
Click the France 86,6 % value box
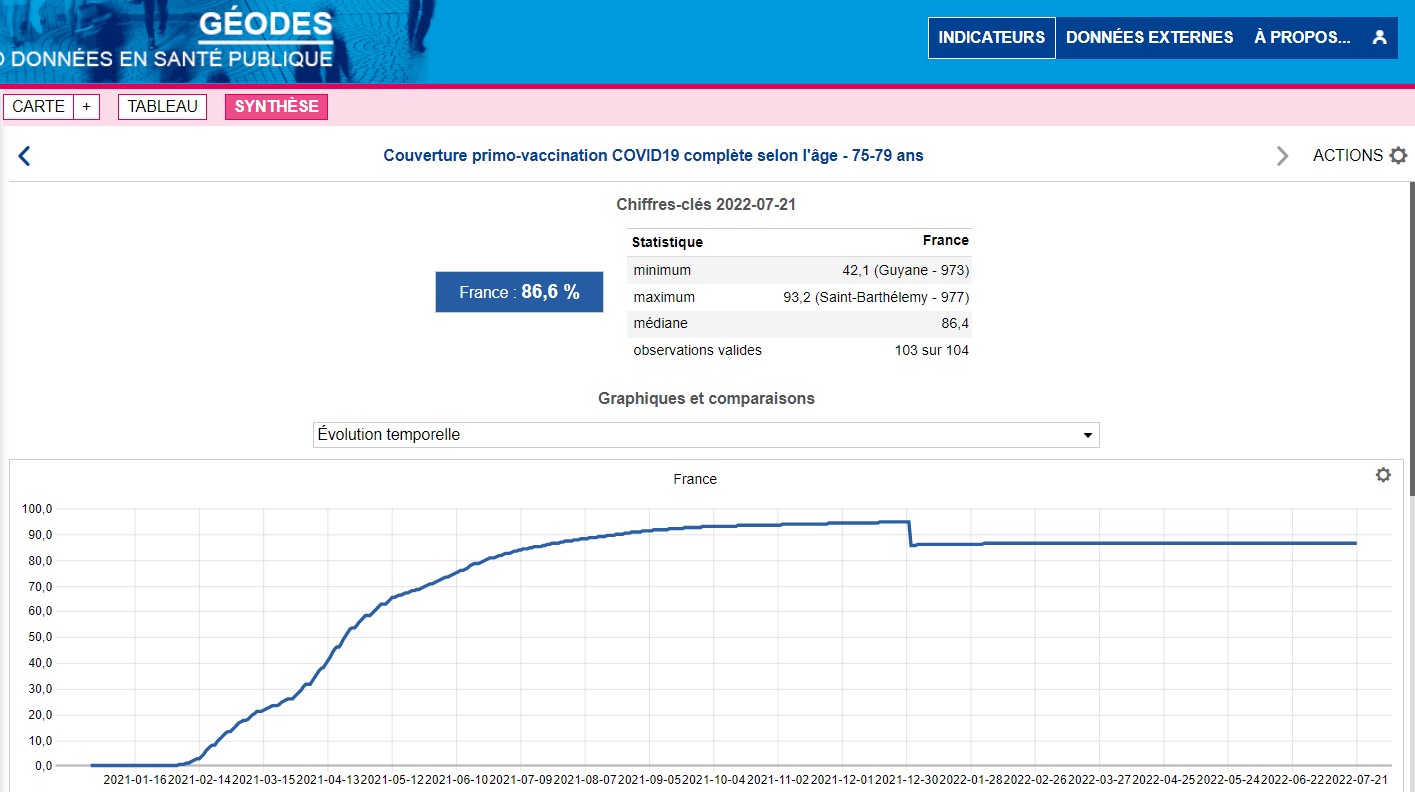tap(519, 292)
